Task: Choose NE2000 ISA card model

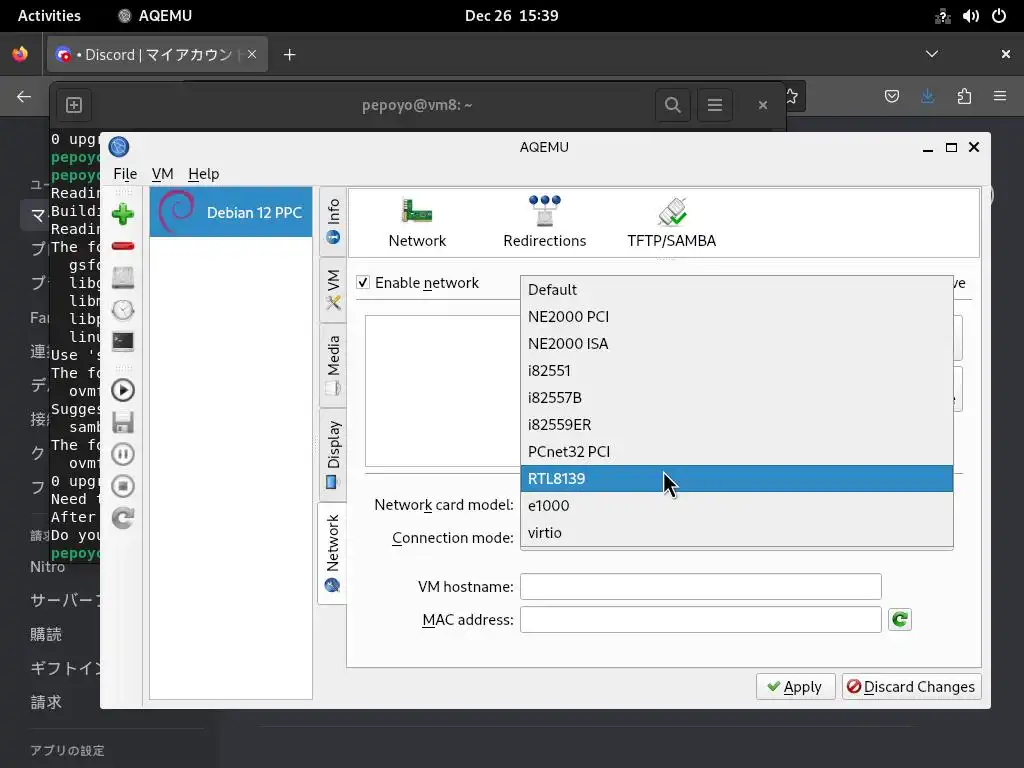Action: tap(737, 344)
